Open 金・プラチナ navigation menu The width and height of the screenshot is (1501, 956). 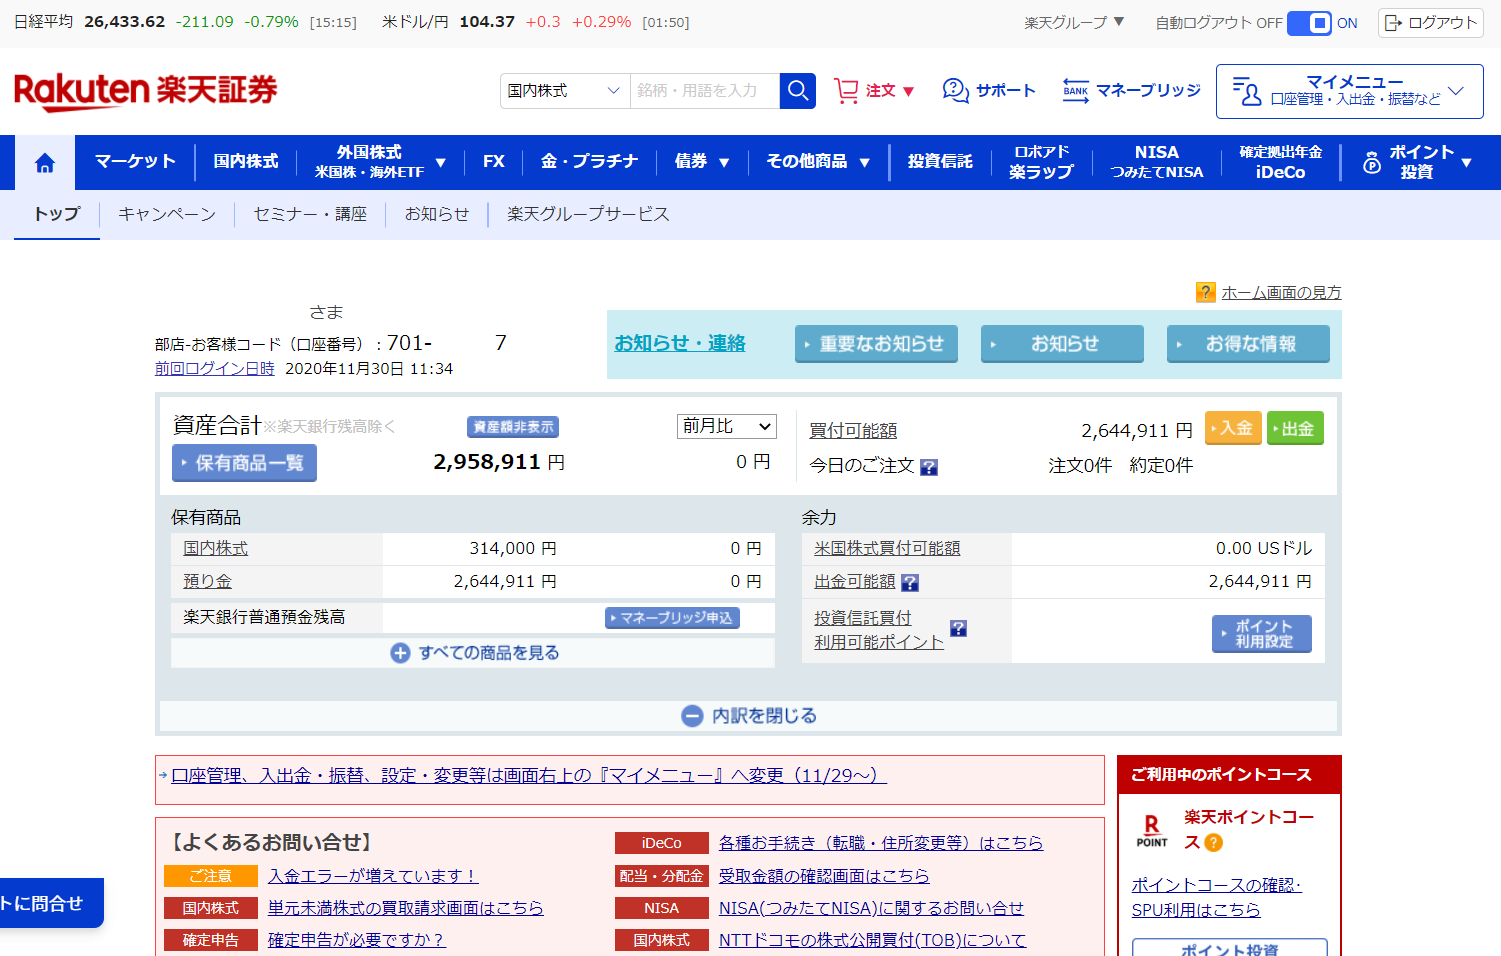coord(589,162)
